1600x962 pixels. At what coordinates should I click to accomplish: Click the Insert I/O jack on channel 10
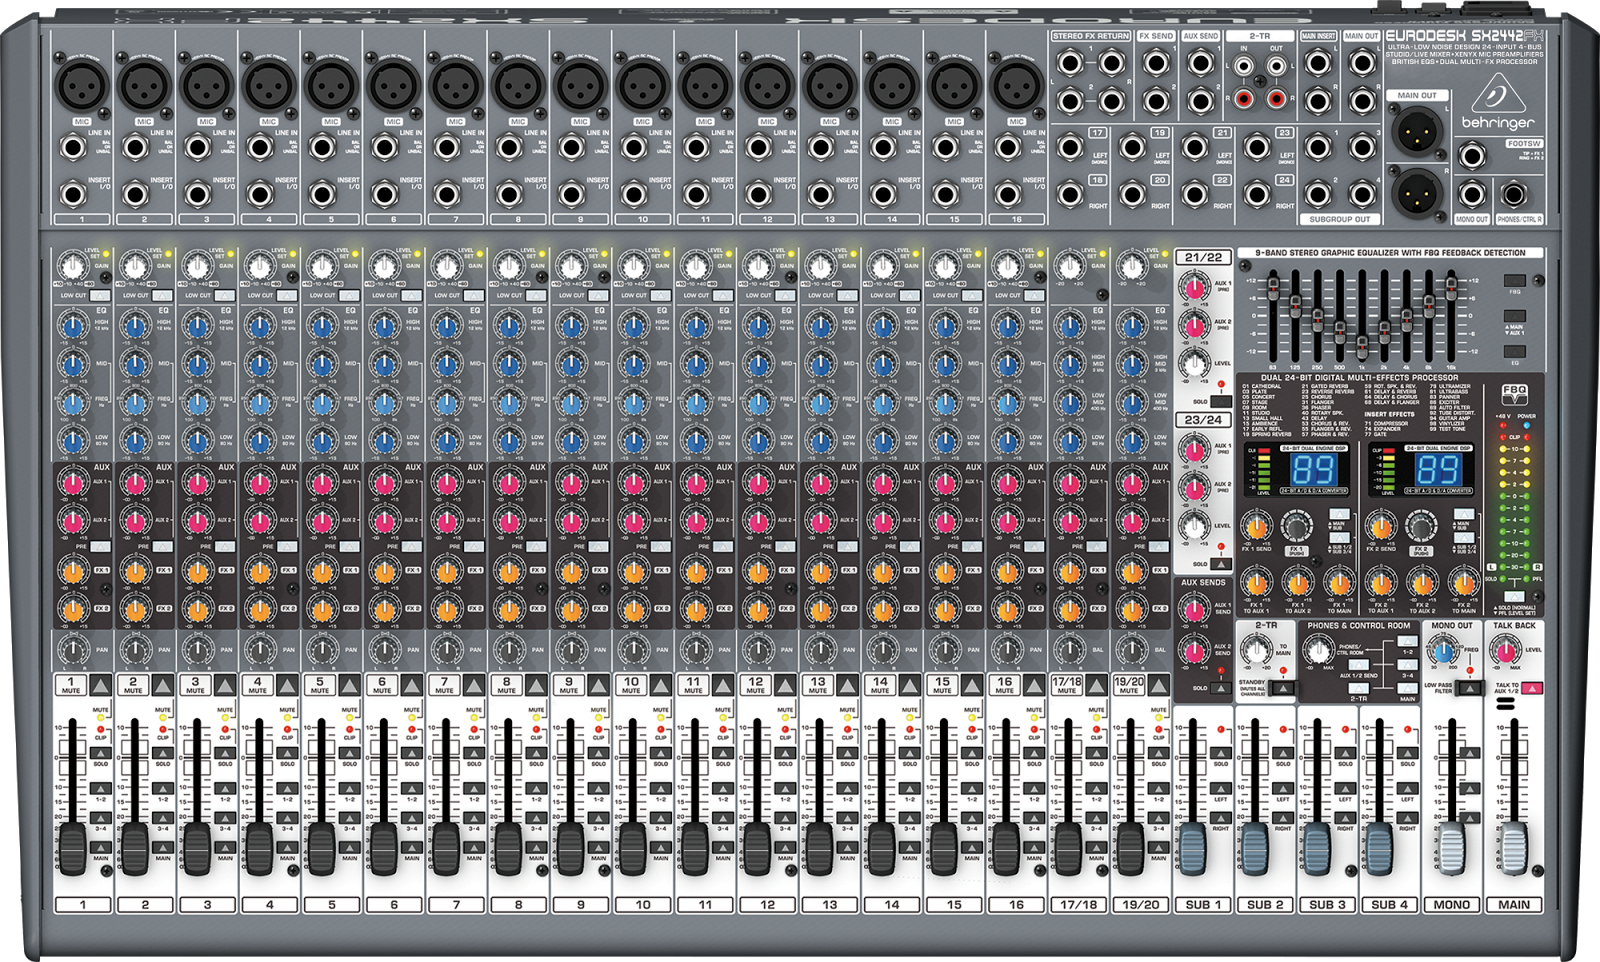point(634,194)
